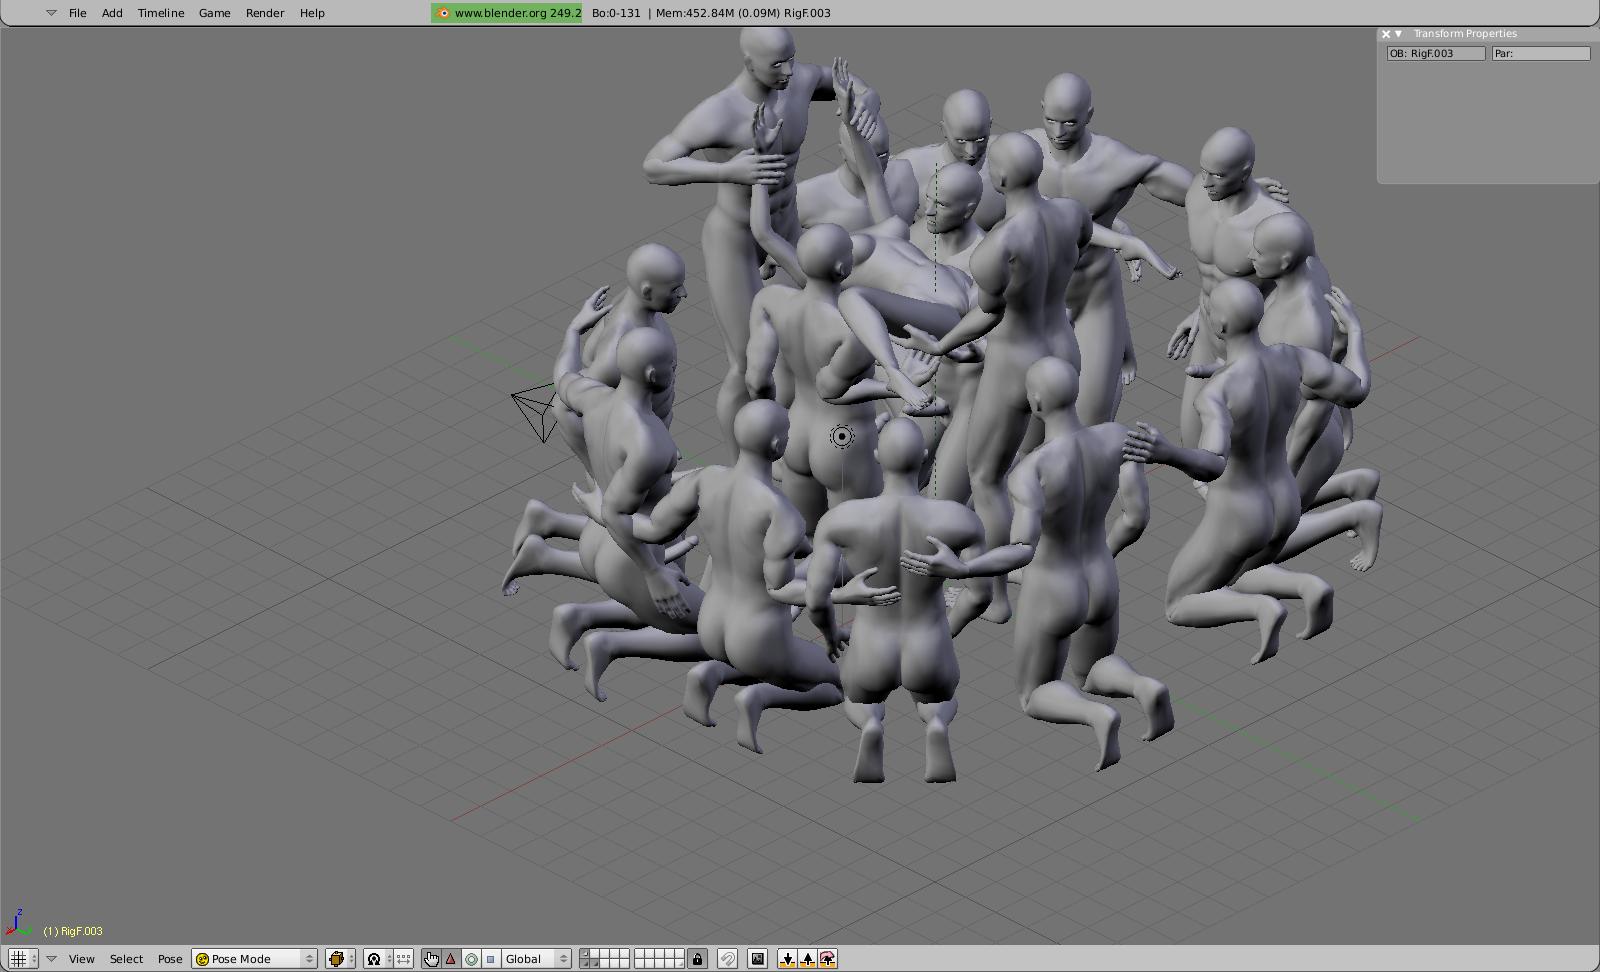Collapse the 3D view header menus triangle
Screen dimensions: 1600x972
point(51,959)
